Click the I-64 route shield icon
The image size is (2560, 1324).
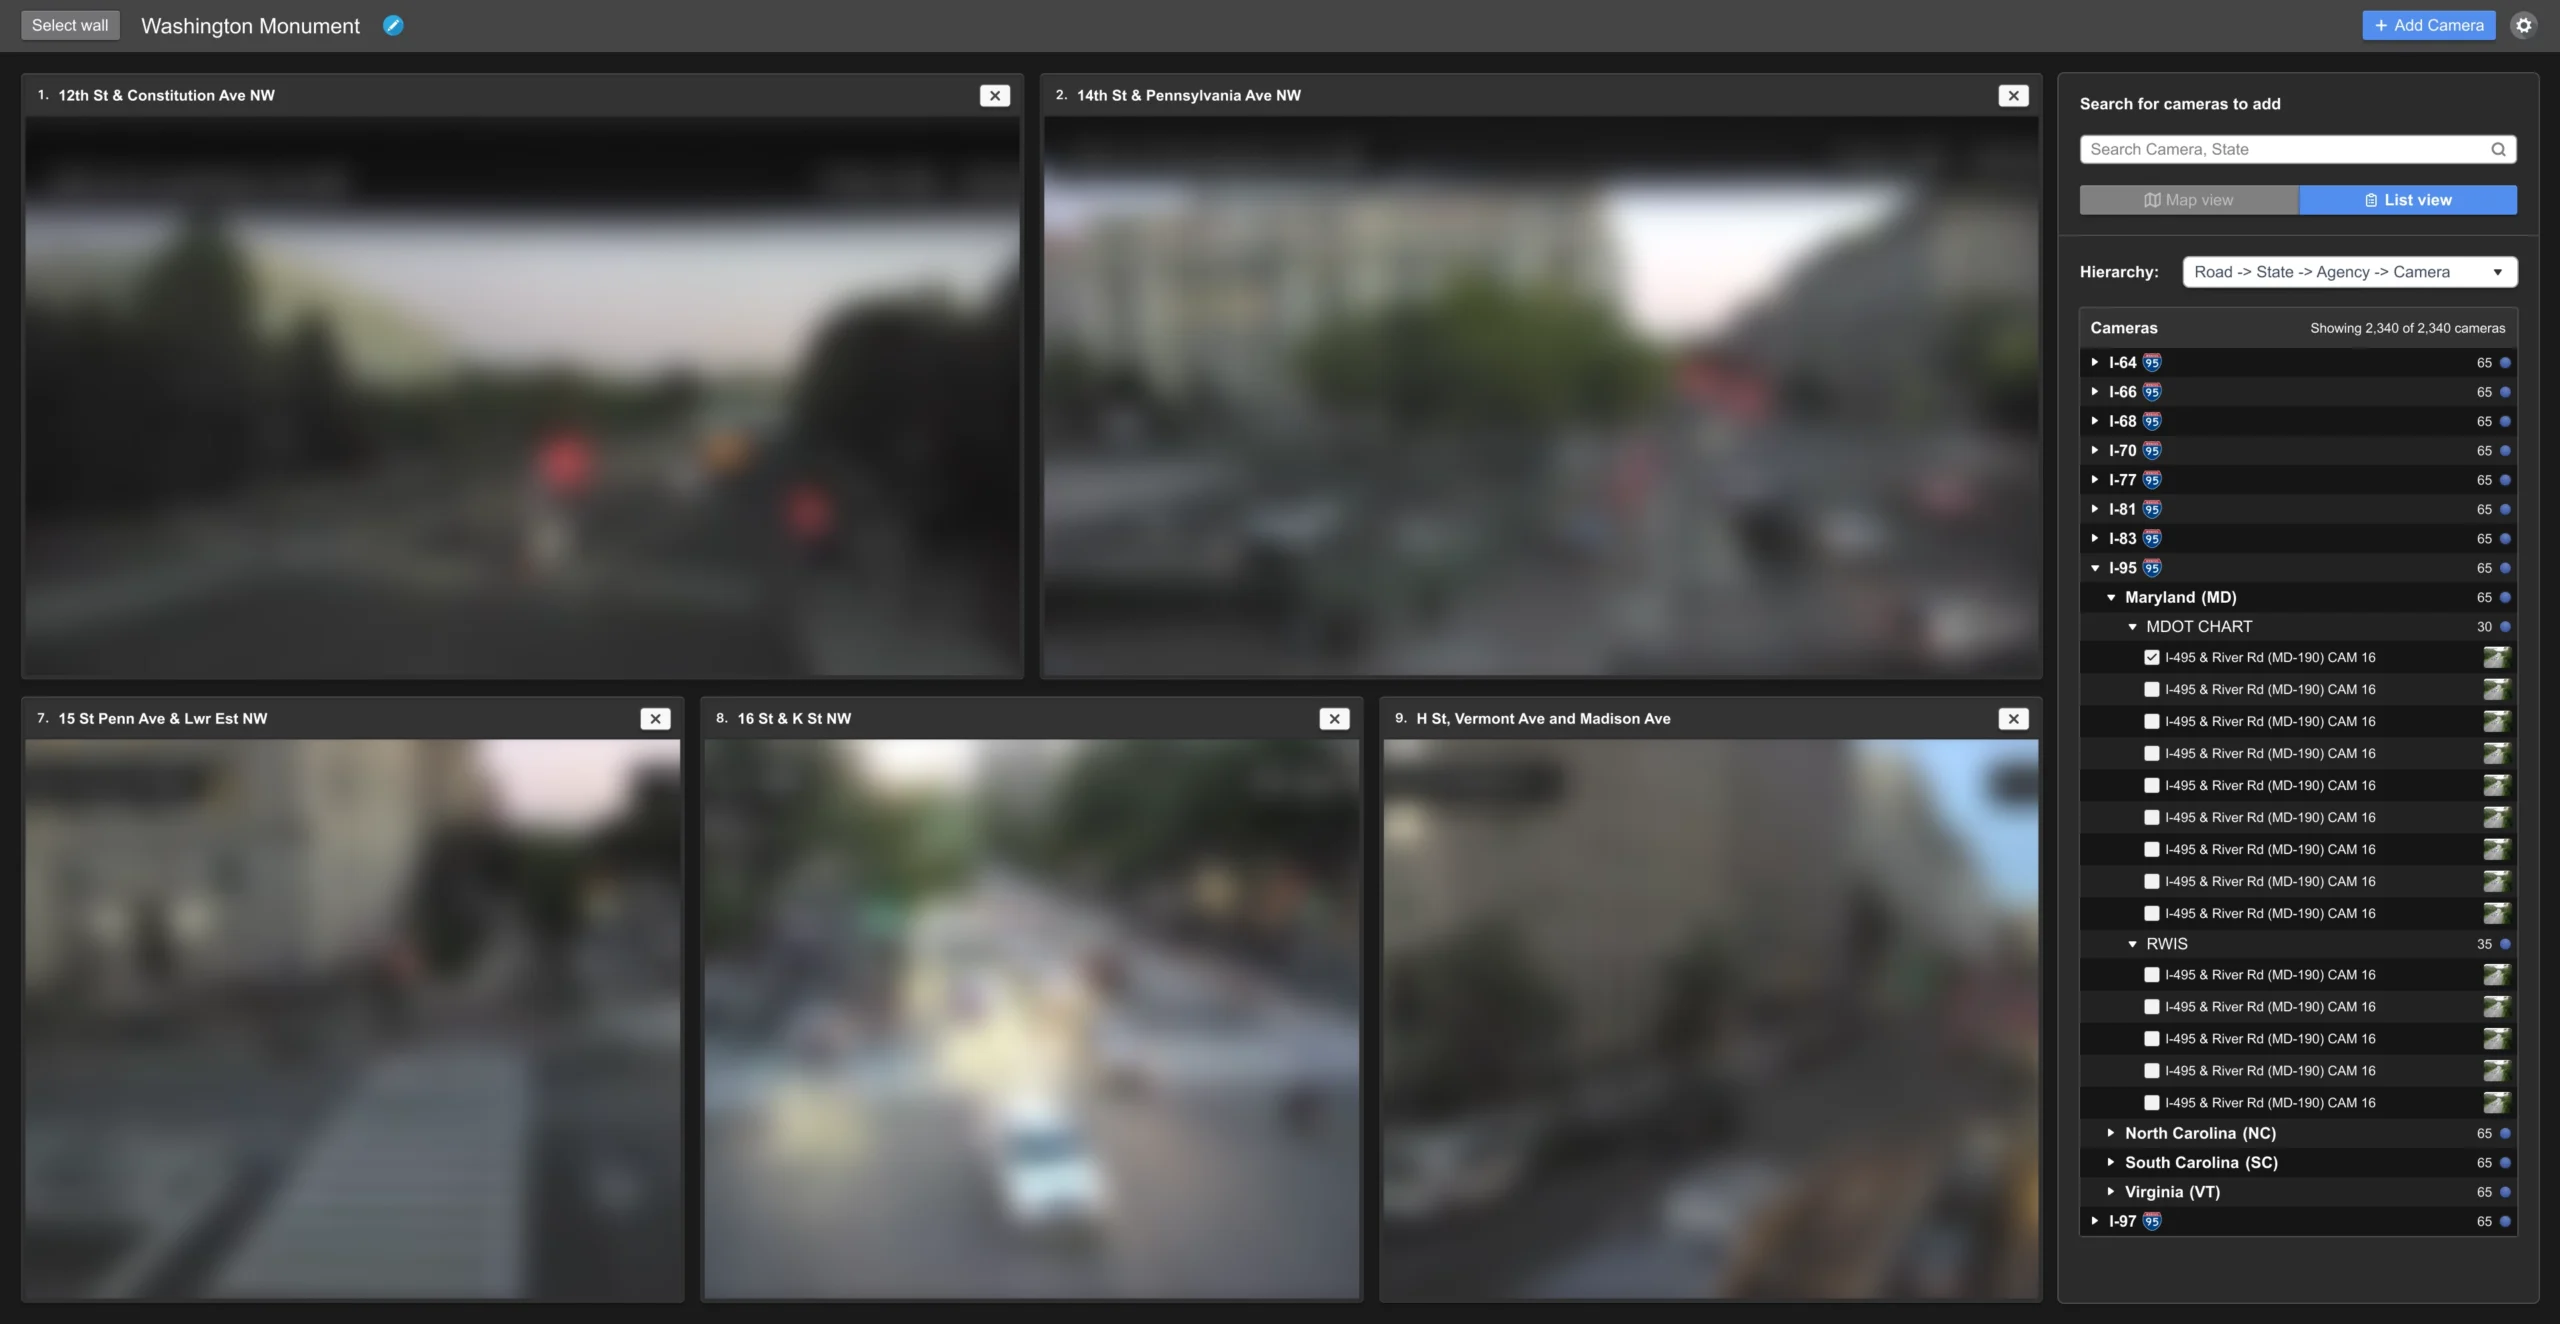click(x=2152, y=363)
